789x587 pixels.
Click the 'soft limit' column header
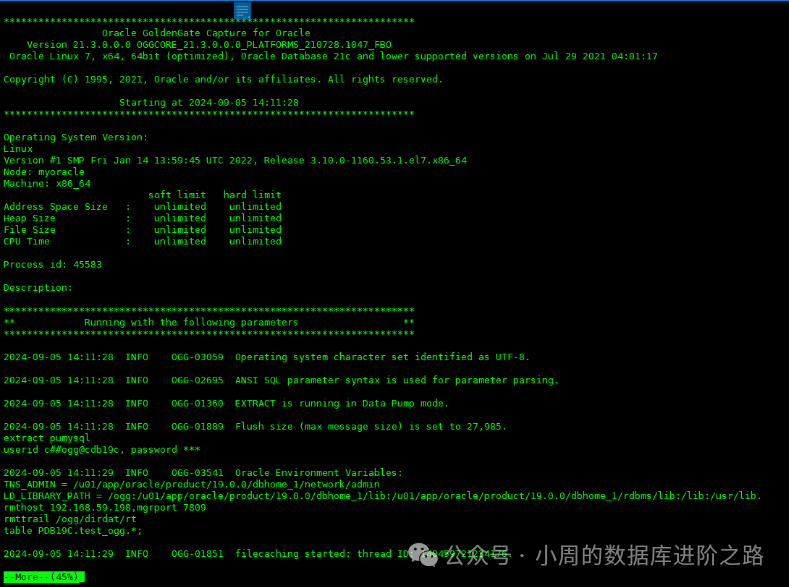pos(177,195)
